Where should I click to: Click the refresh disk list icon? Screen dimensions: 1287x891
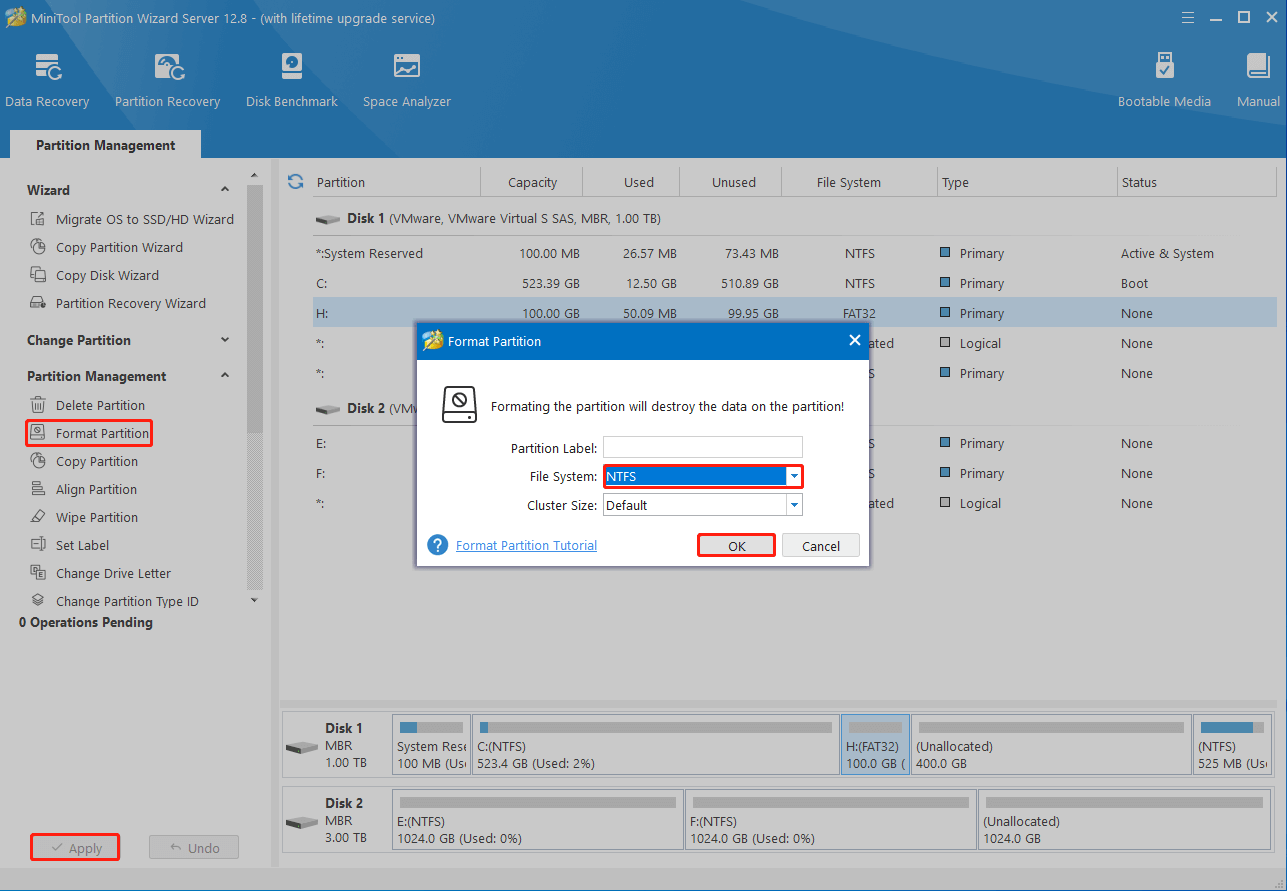pyautogui.click(x=295, y=181)
